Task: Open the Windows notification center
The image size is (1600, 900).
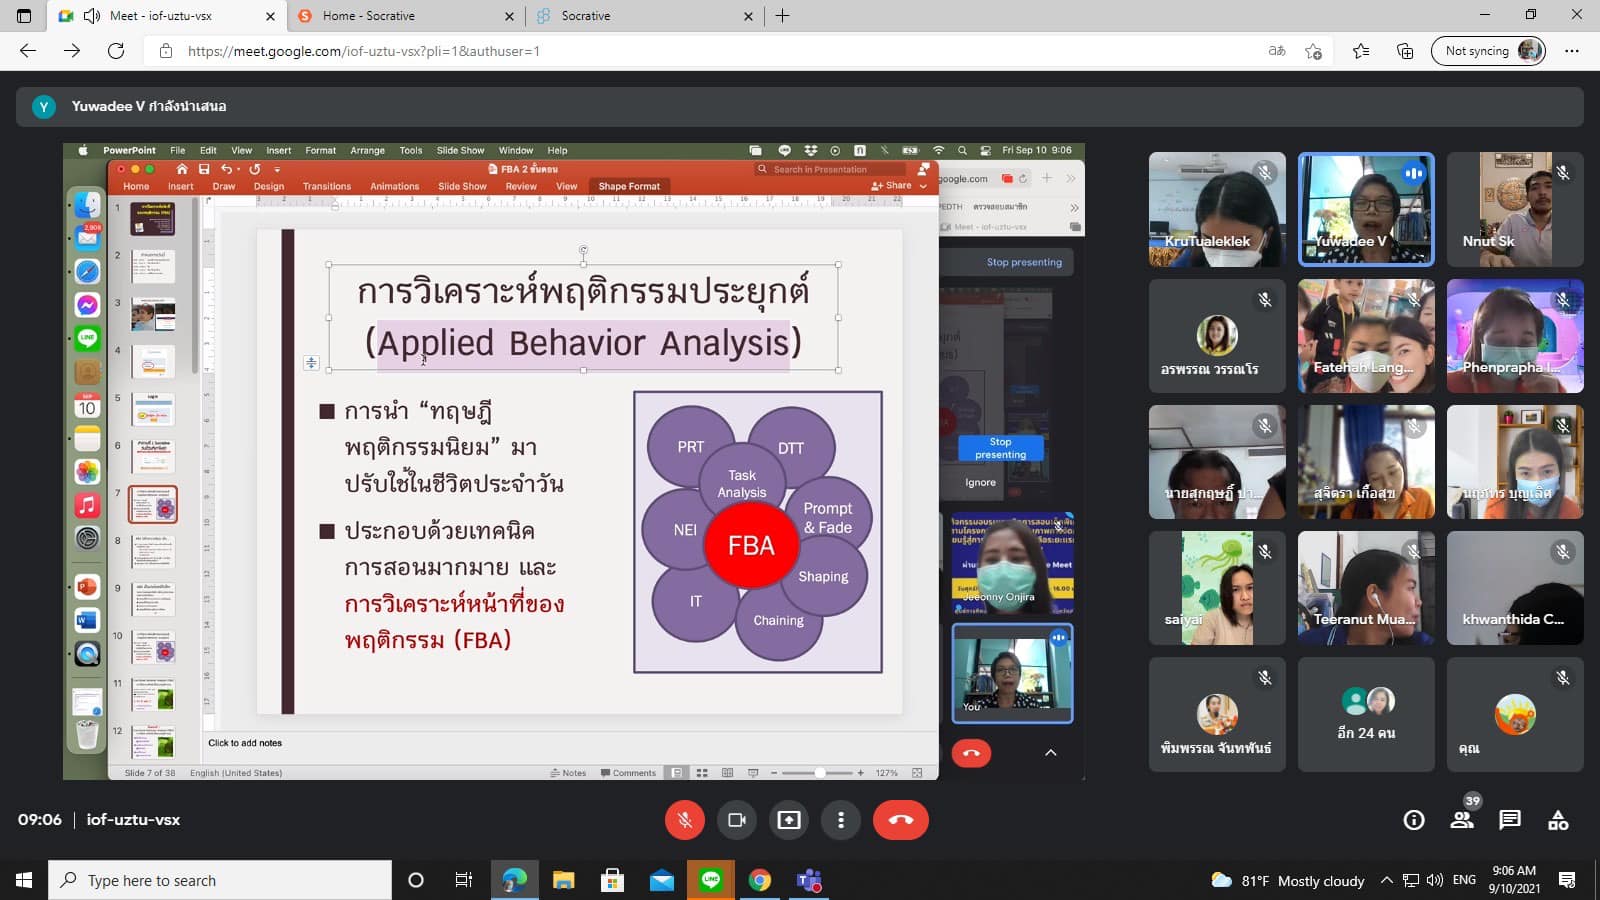Action: [x=1567, y=880]
